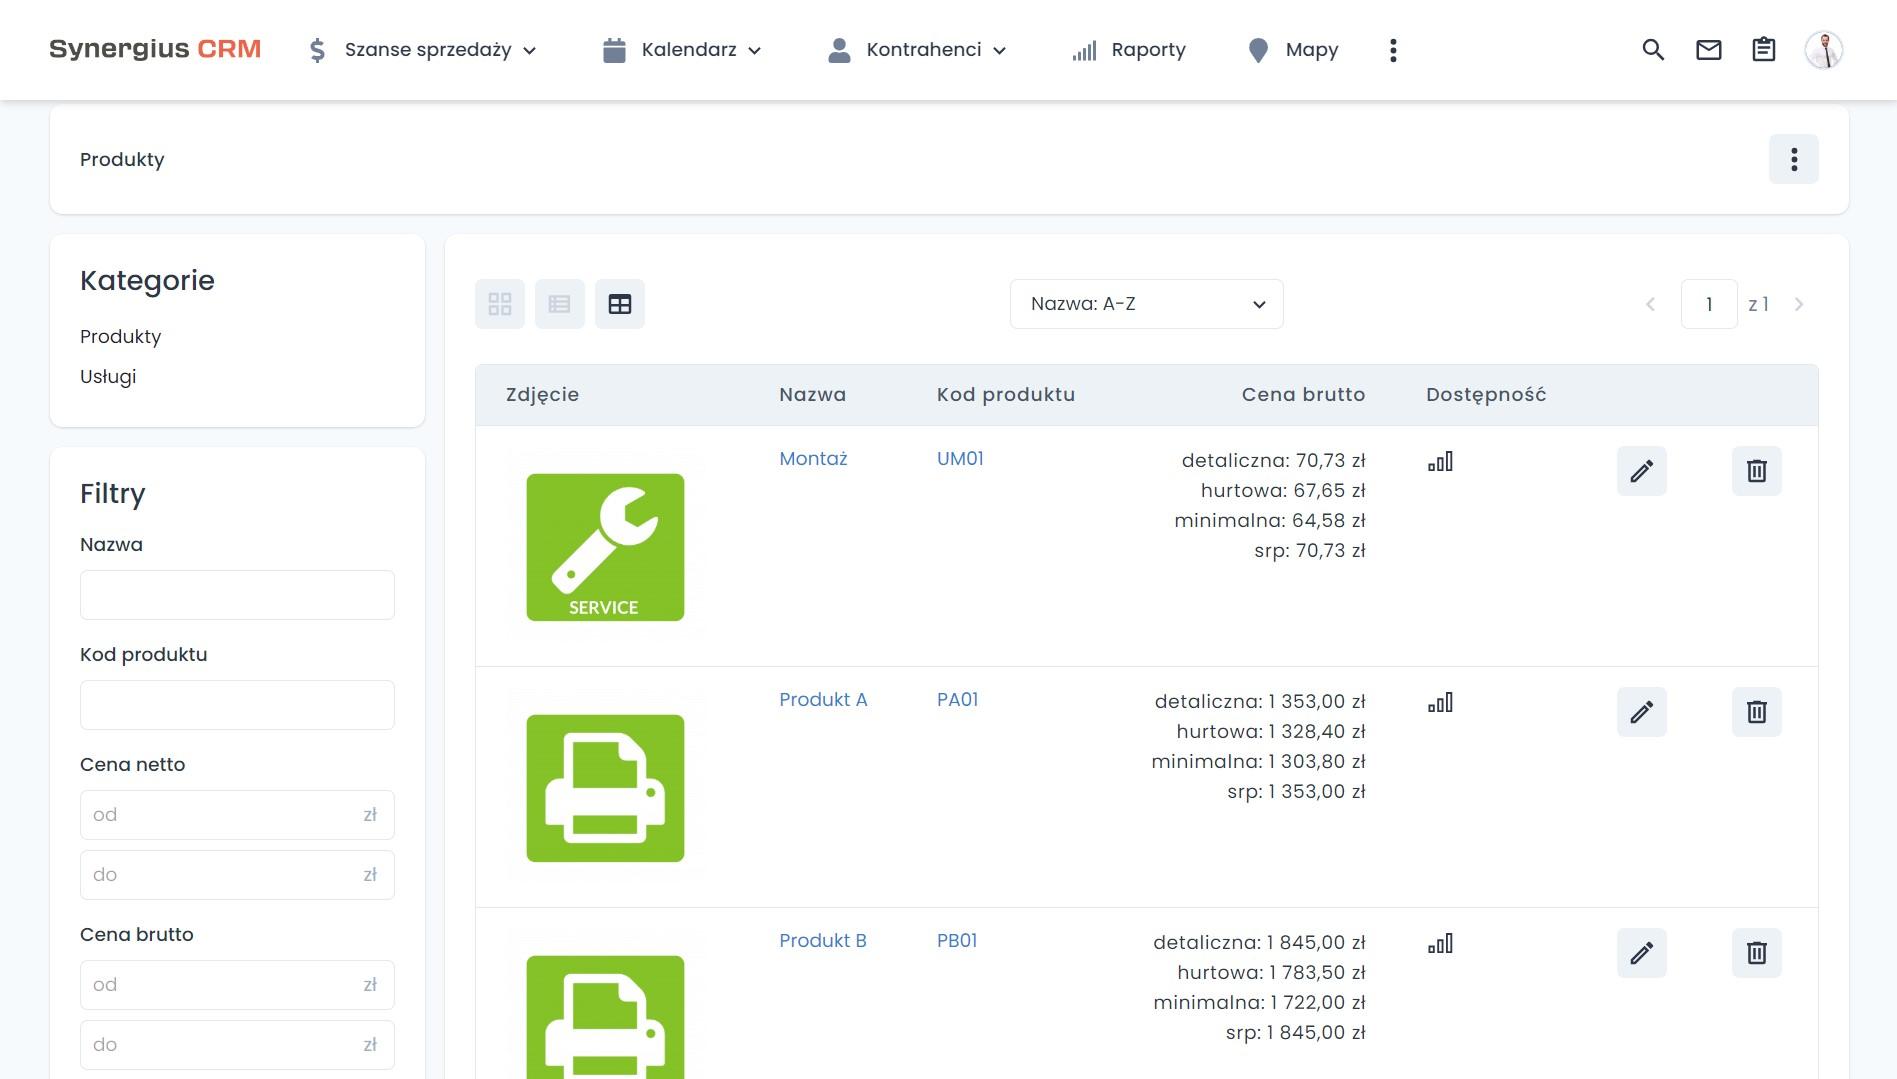The image size is (1897, 1079).
Task: Open the Nazwa: A-Z sort dropdown
Action: [1146, 303]
